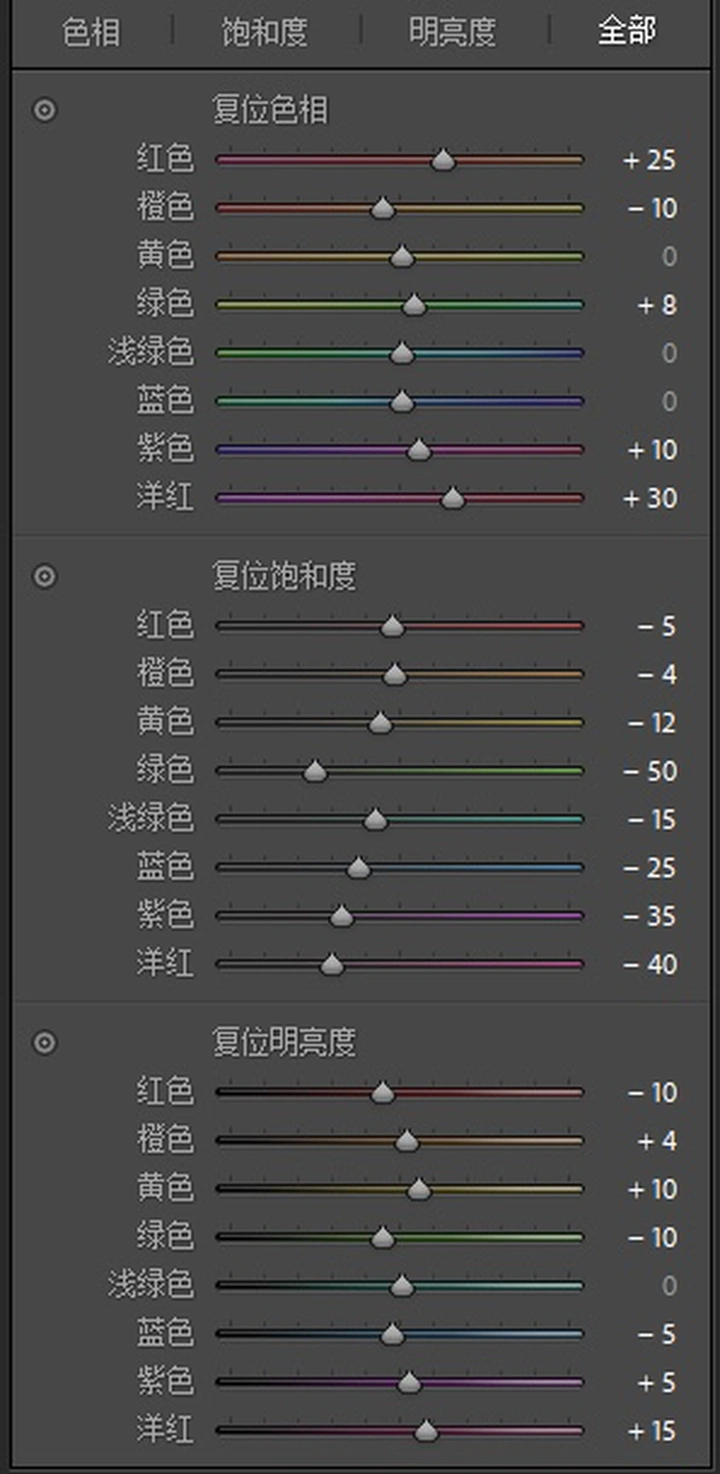This screenshot has width=720, height=1474.
Task: Click the saturation 绿色 slider handle
Action: pyautogui.click(x=315, y=771)
